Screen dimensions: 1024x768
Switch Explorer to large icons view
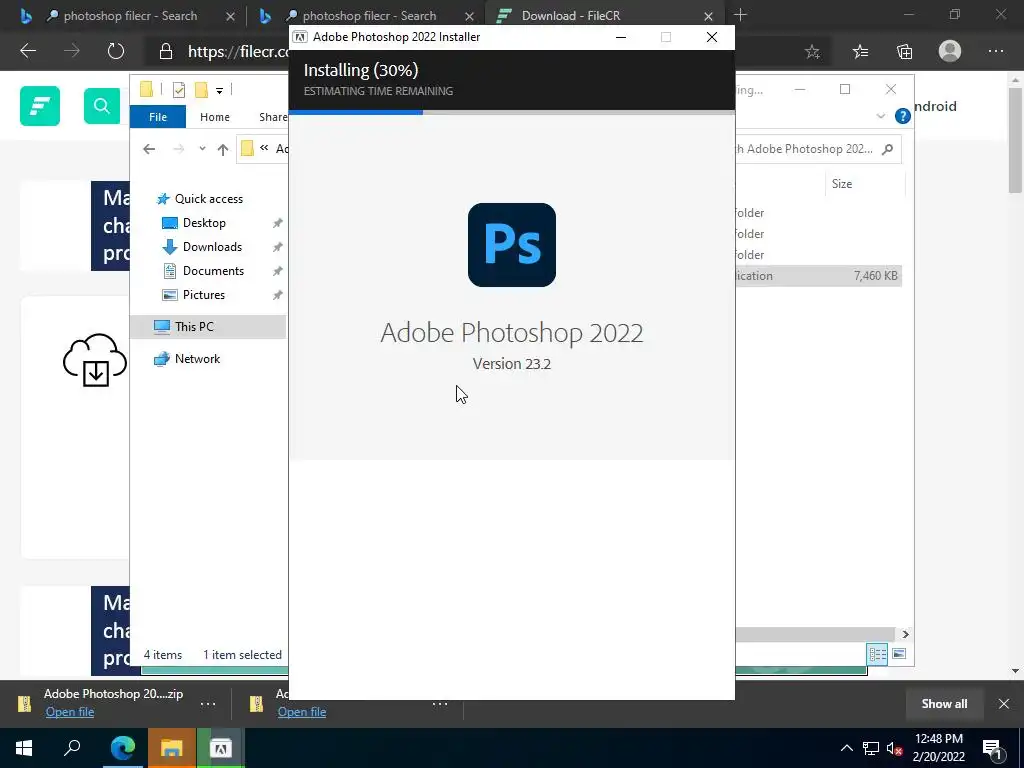[x=899, y=654]
